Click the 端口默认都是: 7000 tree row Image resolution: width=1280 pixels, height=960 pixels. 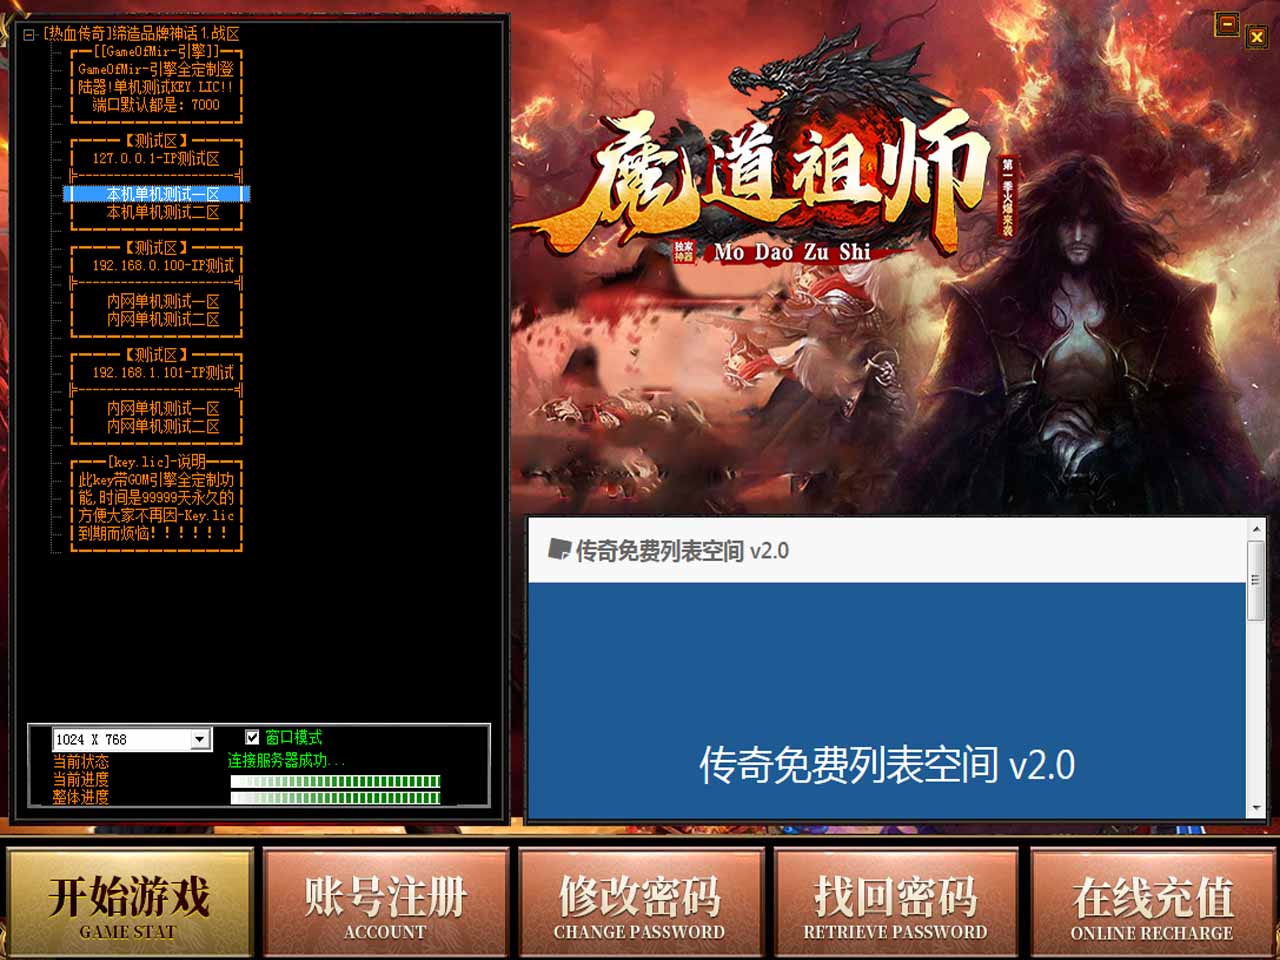pos(156,104)
